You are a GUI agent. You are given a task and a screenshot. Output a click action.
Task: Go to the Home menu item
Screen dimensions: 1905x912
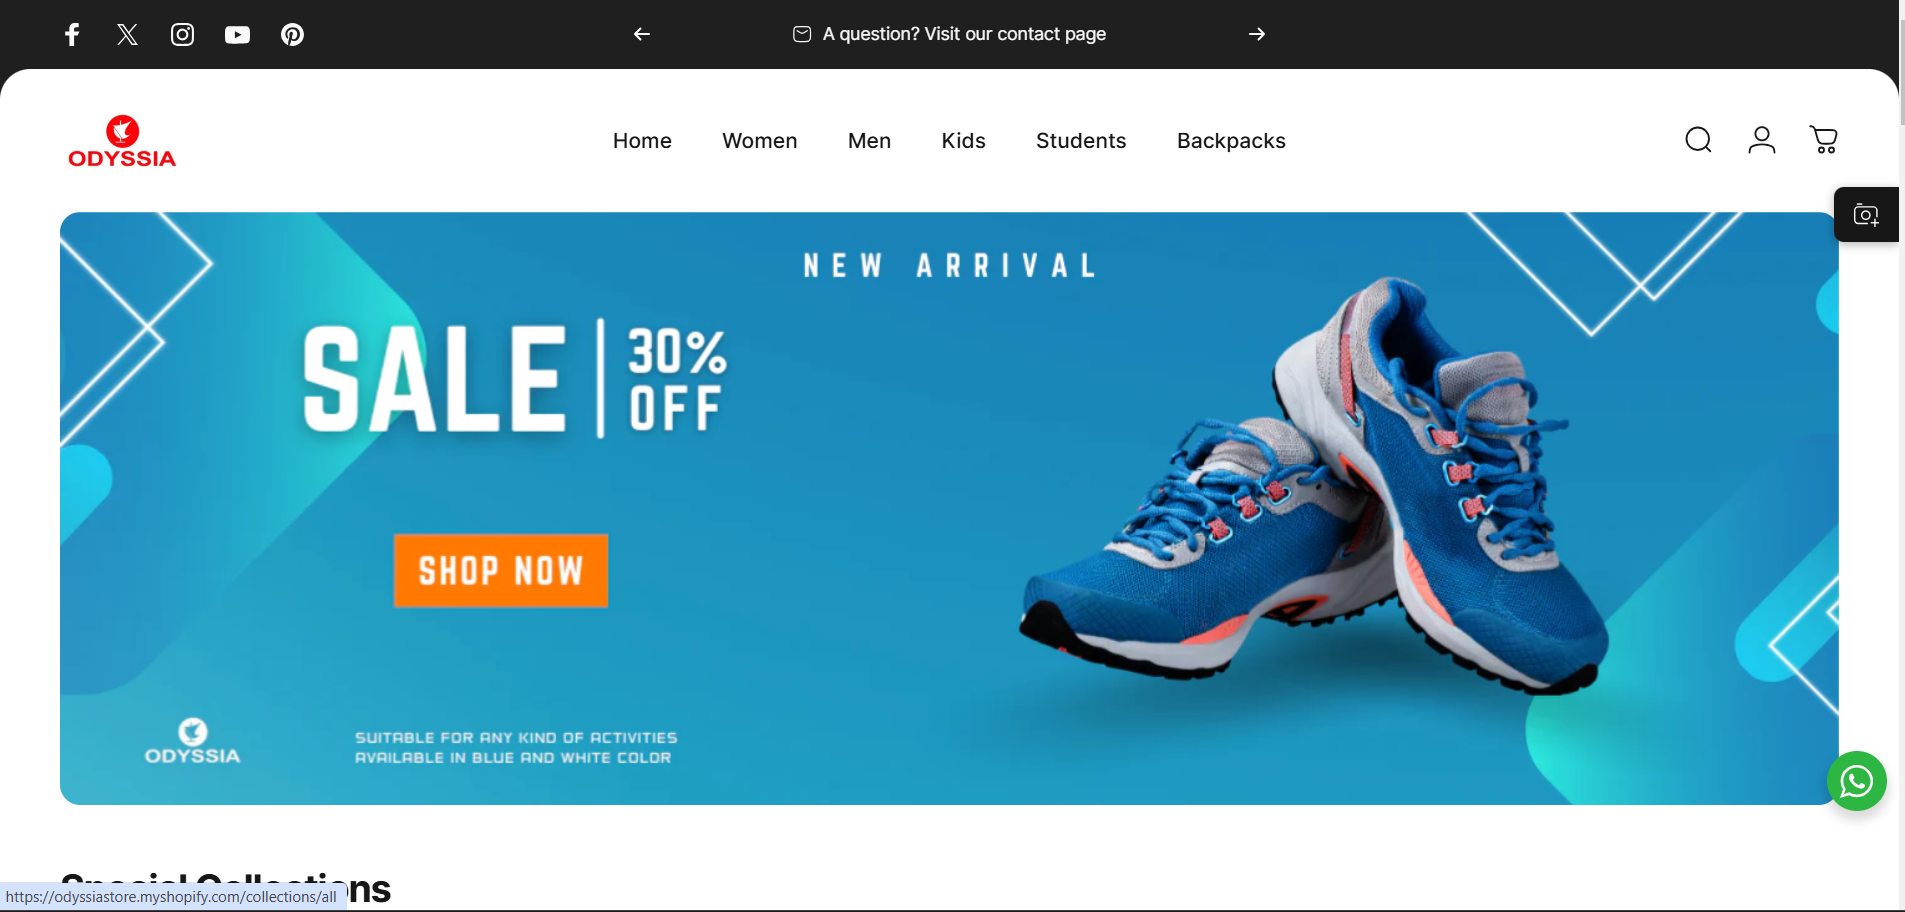[642, 141]
